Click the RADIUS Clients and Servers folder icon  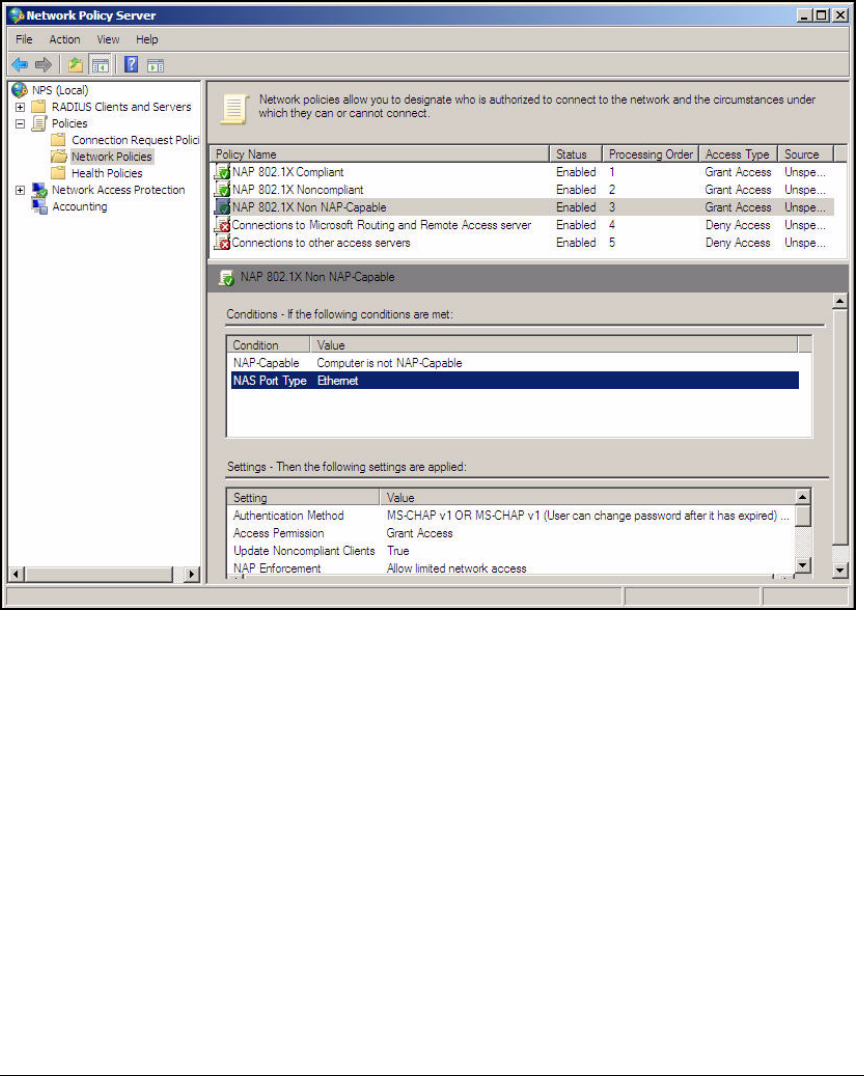(x=39, y=106)
